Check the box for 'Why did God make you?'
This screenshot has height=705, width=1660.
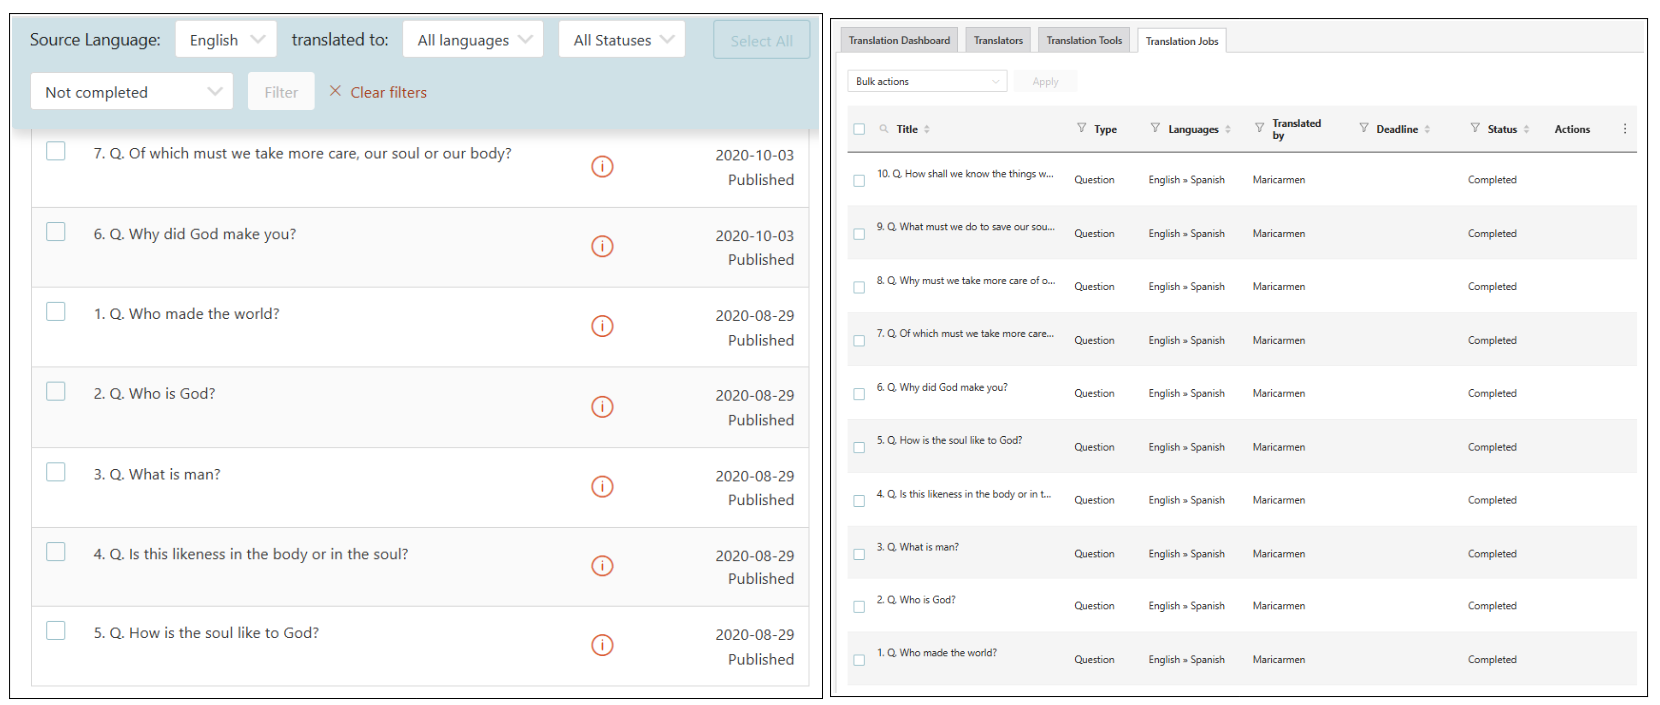pyautogui.click(x=56, y=232)
